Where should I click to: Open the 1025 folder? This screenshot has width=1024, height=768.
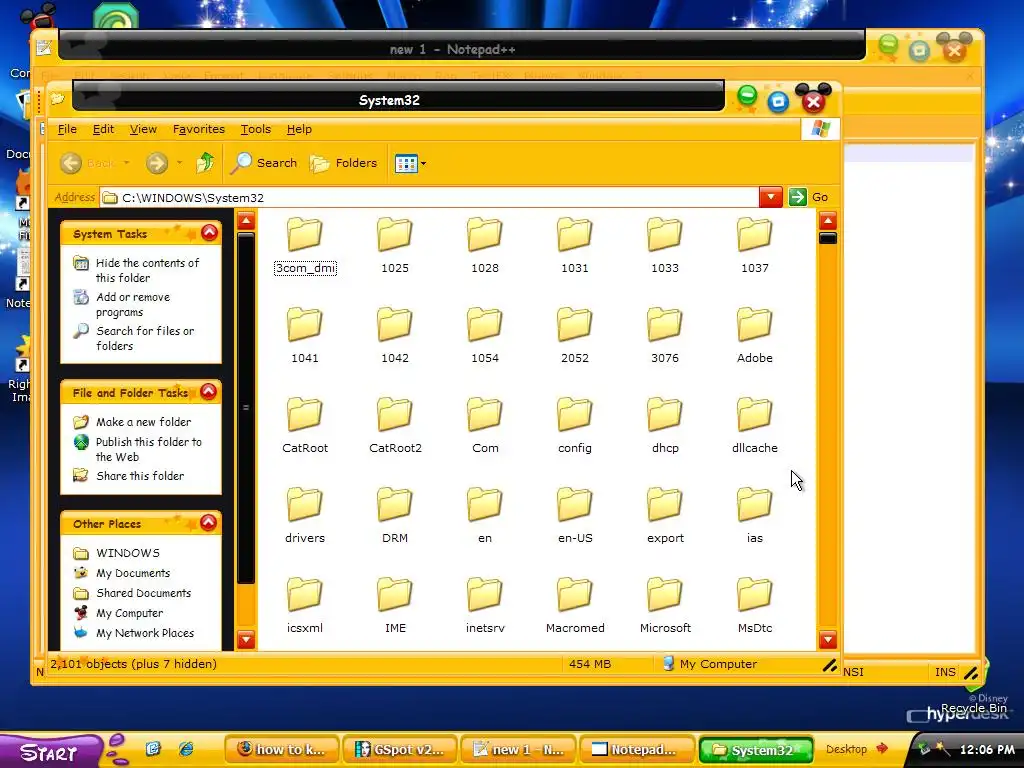click(395, 246)
